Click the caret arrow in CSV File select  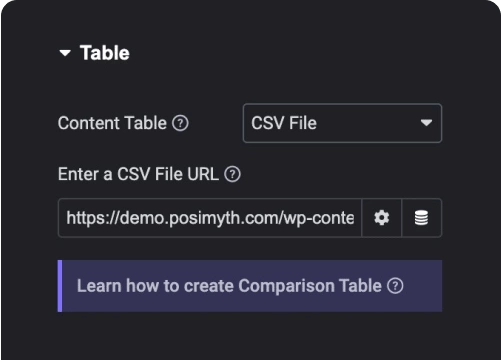(426, 123)
